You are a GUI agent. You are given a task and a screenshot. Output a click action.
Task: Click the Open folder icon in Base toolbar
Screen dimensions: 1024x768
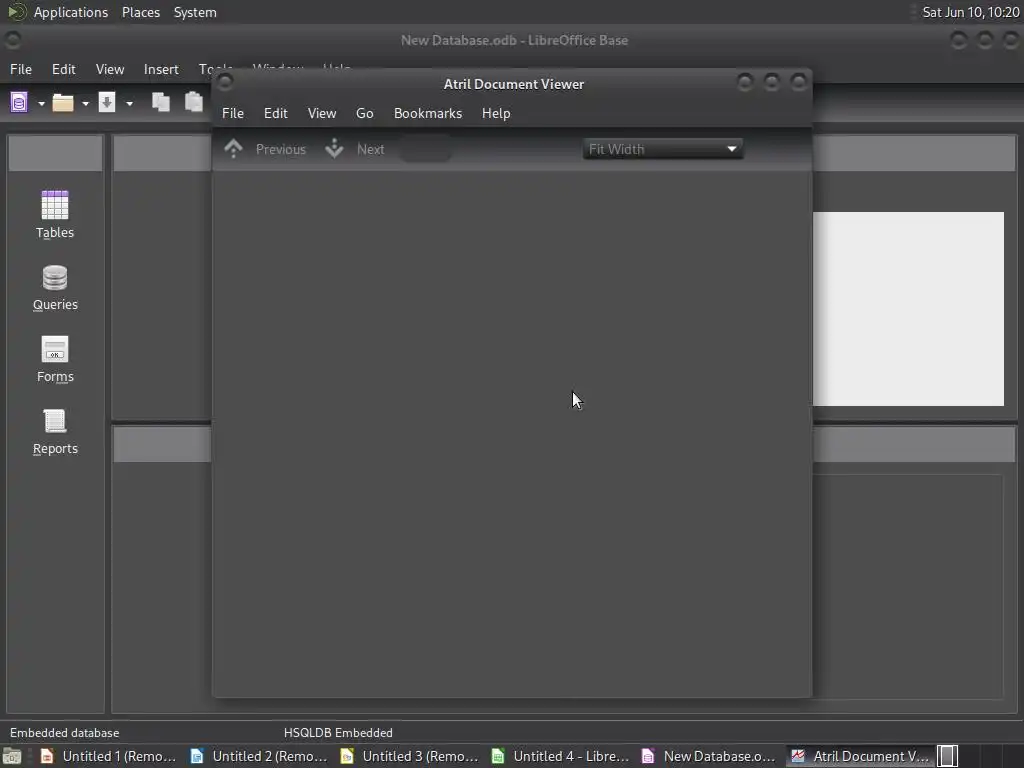coord(63,103)
